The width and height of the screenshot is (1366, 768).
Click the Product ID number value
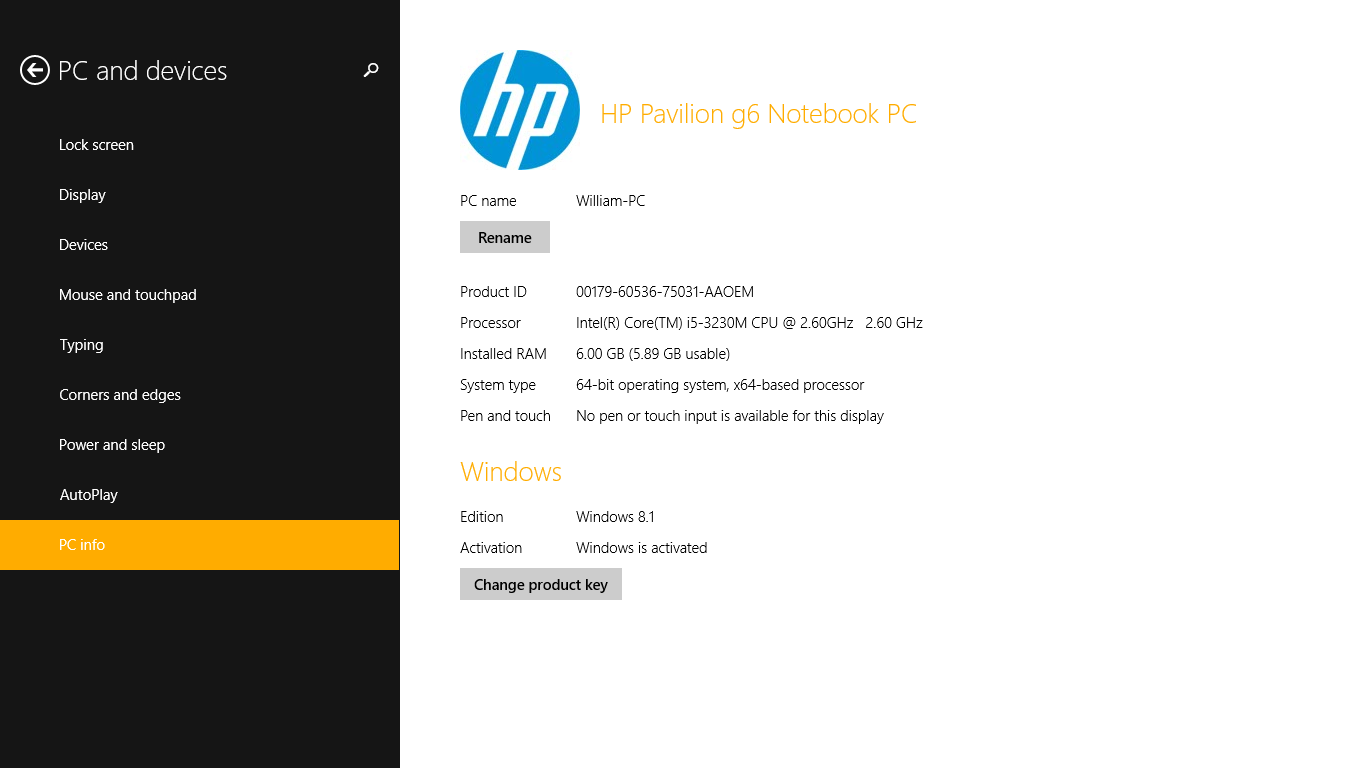pyautogui.click(x=665, y=292)
